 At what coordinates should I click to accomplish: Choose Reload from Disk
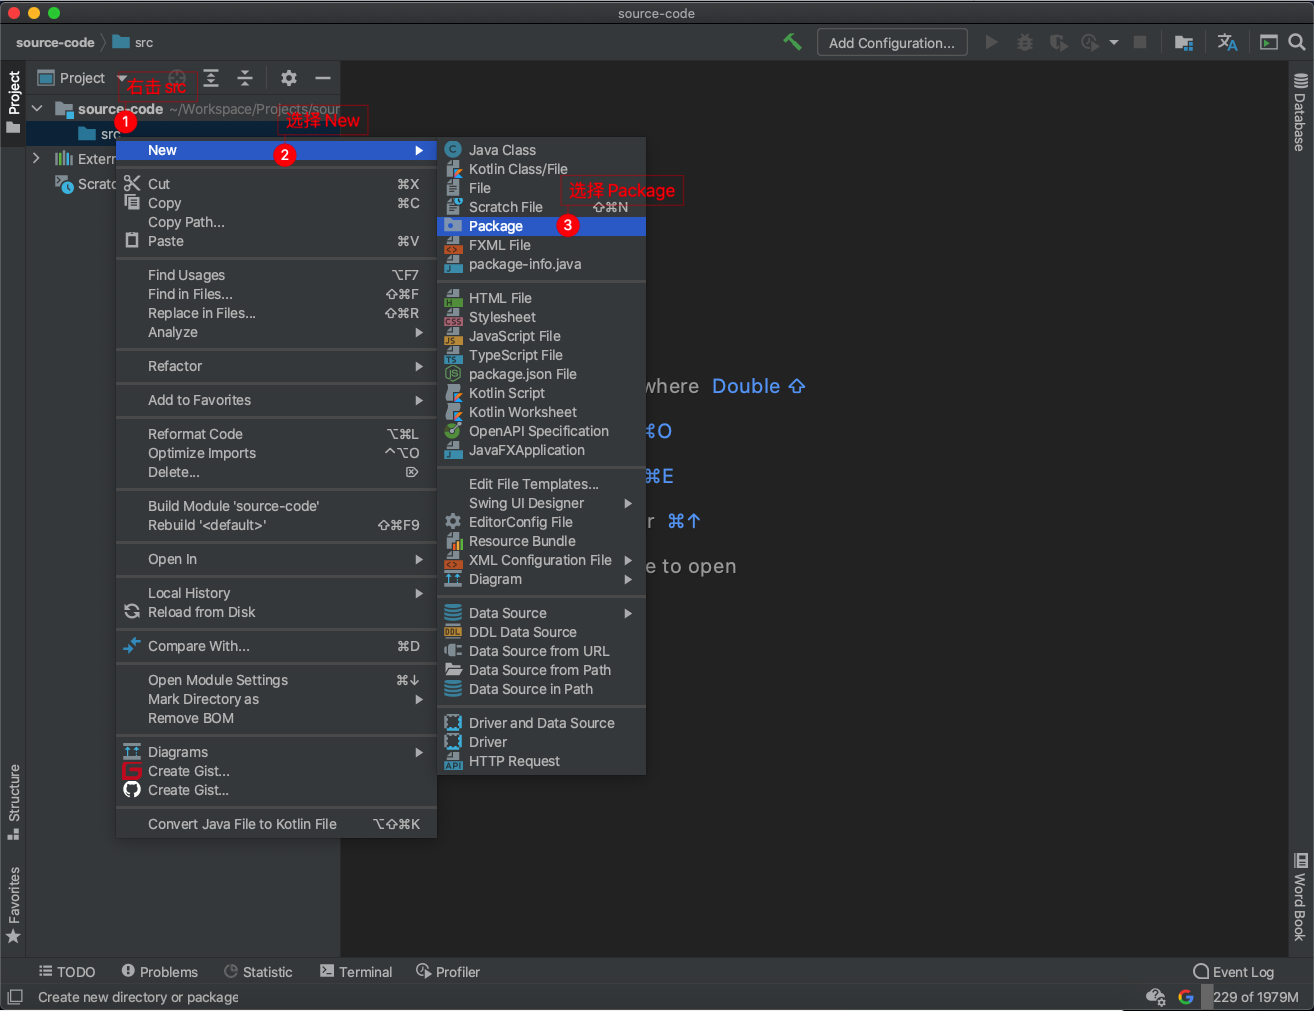click(277, 612)
